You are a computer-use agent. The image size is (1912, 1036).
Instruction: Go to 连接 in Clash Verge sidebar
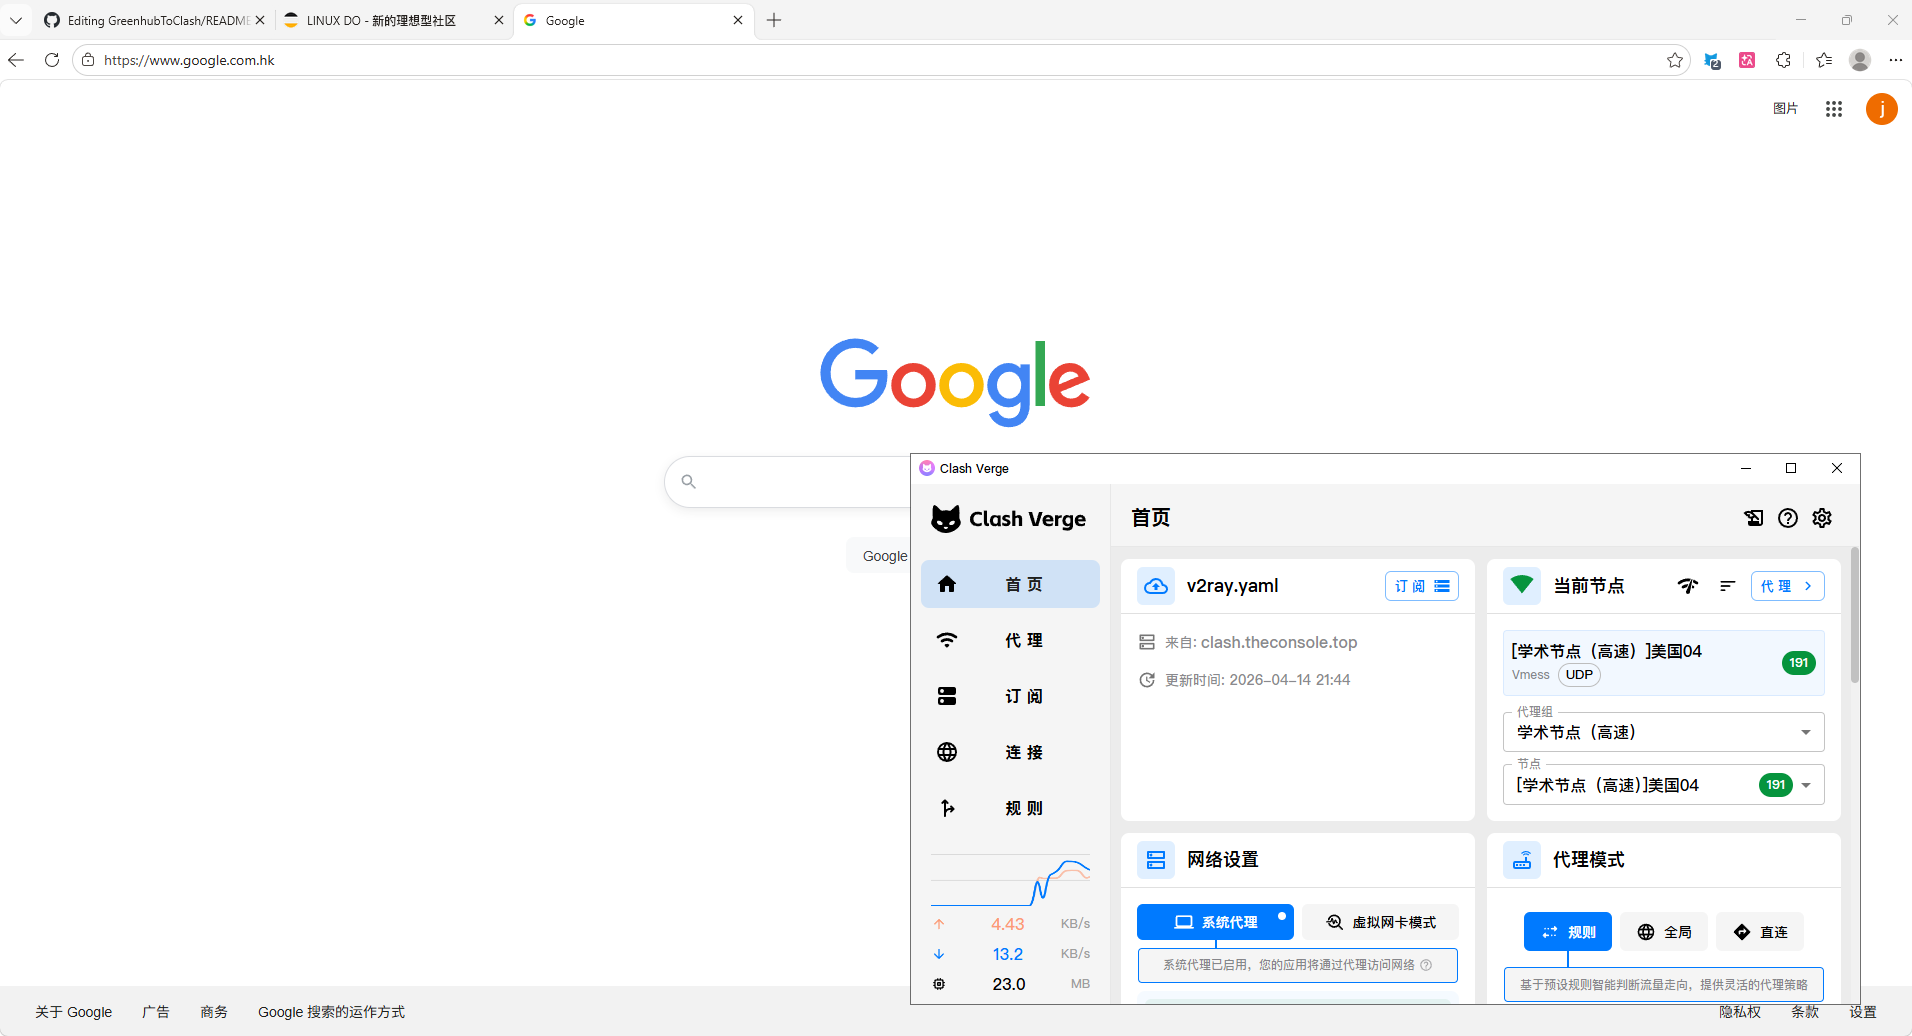tap(1010, 752)
